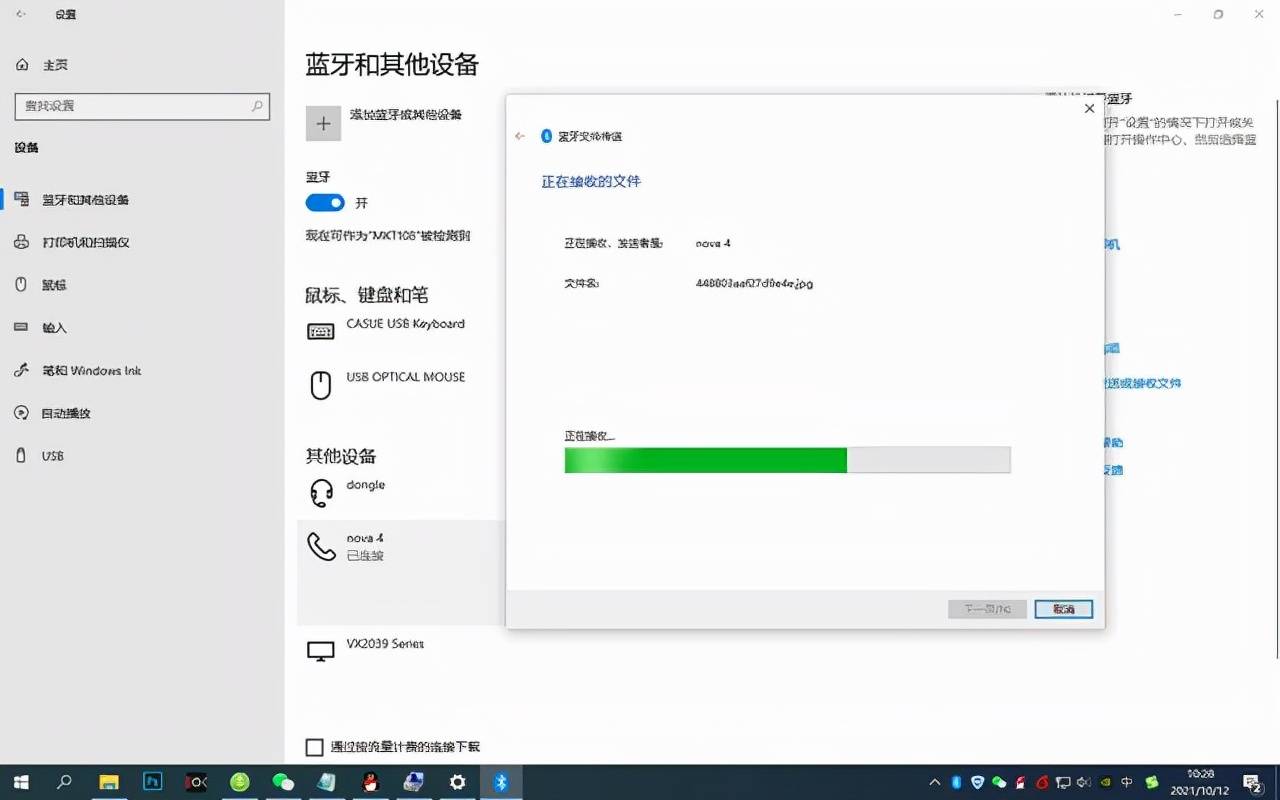Click the file transfer progress bar
1280x800 pixels.
pos(787,459)
